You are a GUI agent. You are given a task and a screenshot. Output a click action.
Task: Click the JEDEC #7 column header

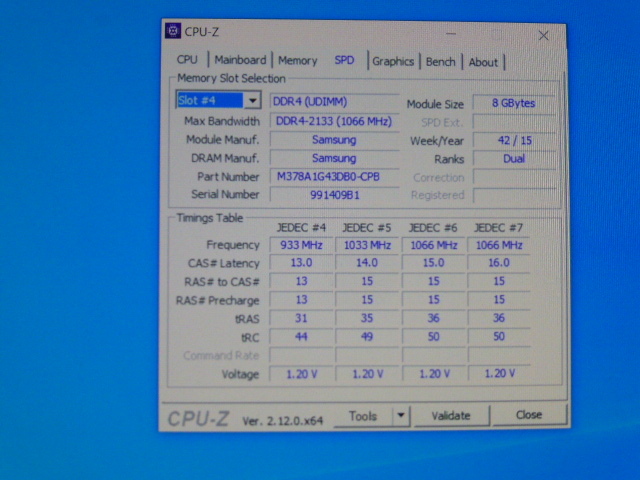coord(498,227)
